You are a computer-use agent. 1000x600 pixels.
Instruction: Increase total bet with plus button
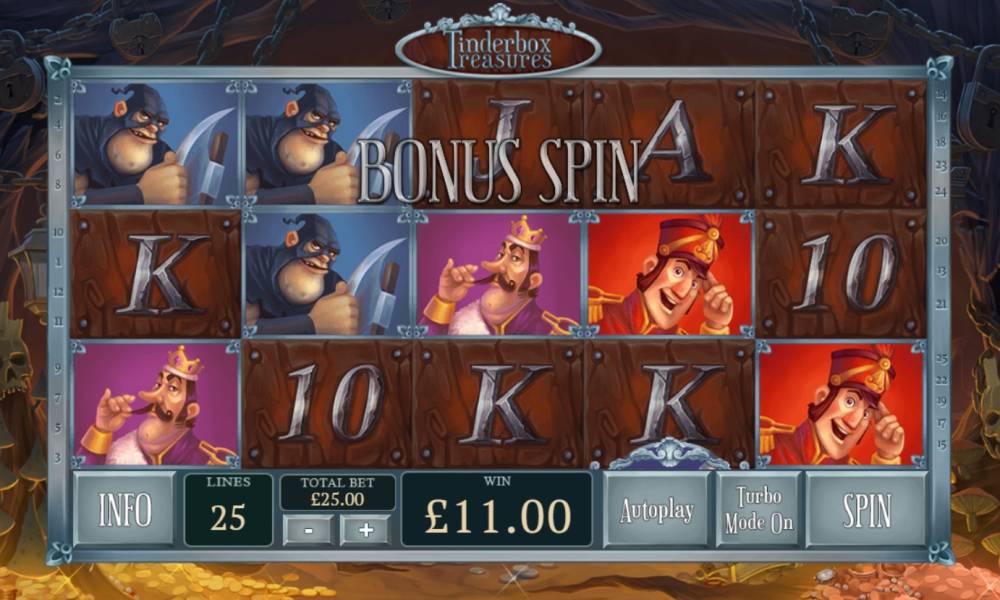click(x=365, y=530)
